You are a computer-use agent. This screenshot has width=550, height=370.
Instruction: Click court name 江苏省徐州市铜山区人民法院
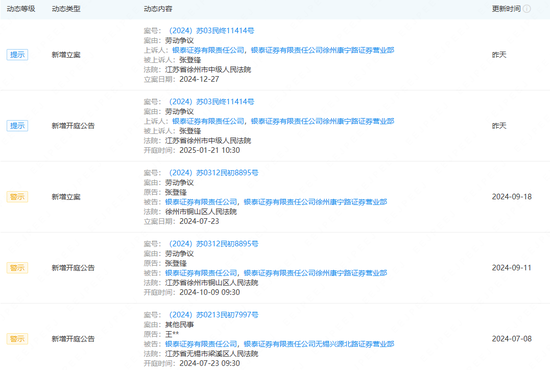click(212, 283)
